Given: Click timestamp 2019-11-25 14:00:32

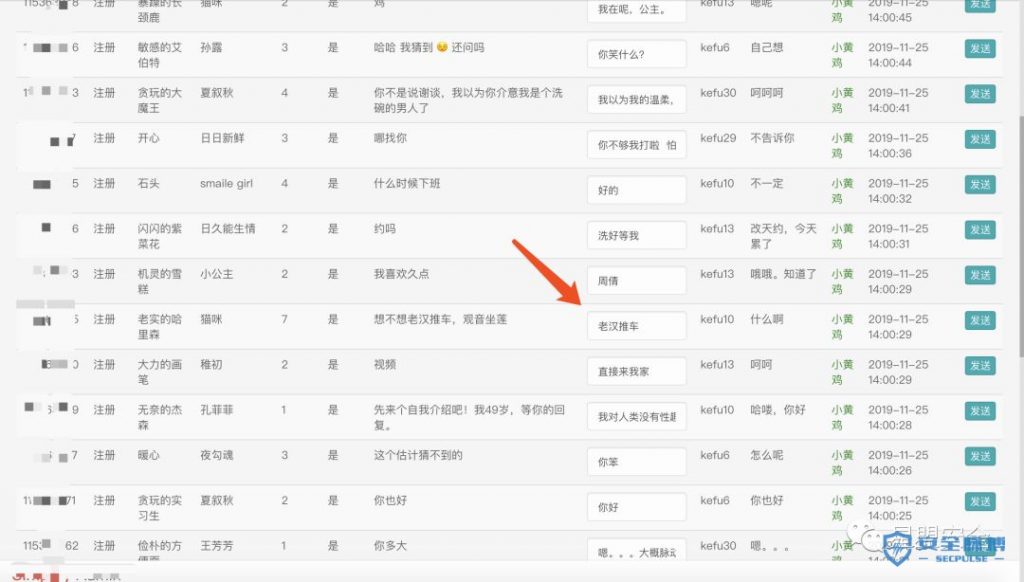Looking at the screenshot, I should pos(898,191).
